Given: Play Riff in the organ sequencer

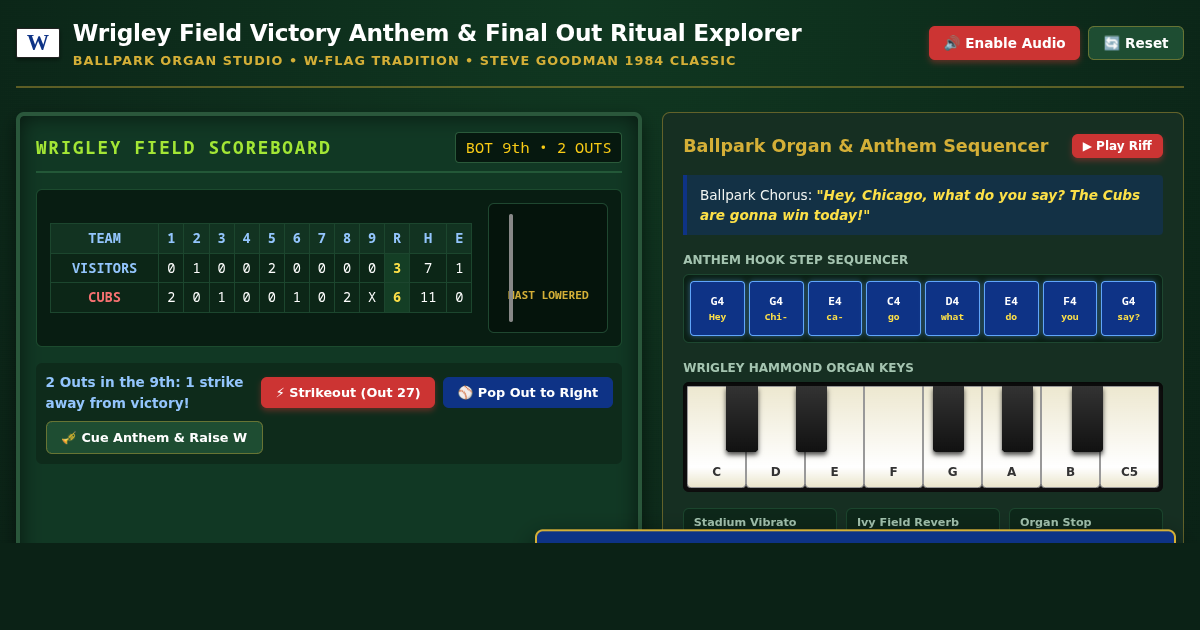Looking at the screenshot, I should [x=1117, y=146].
